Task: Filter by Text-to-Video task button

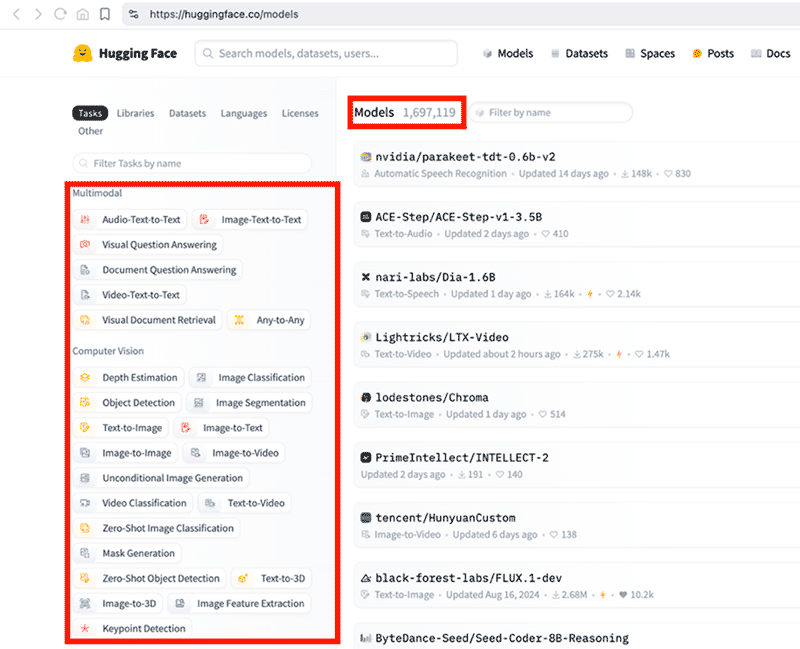Action: pyautogui.click(x=244, y=503)
